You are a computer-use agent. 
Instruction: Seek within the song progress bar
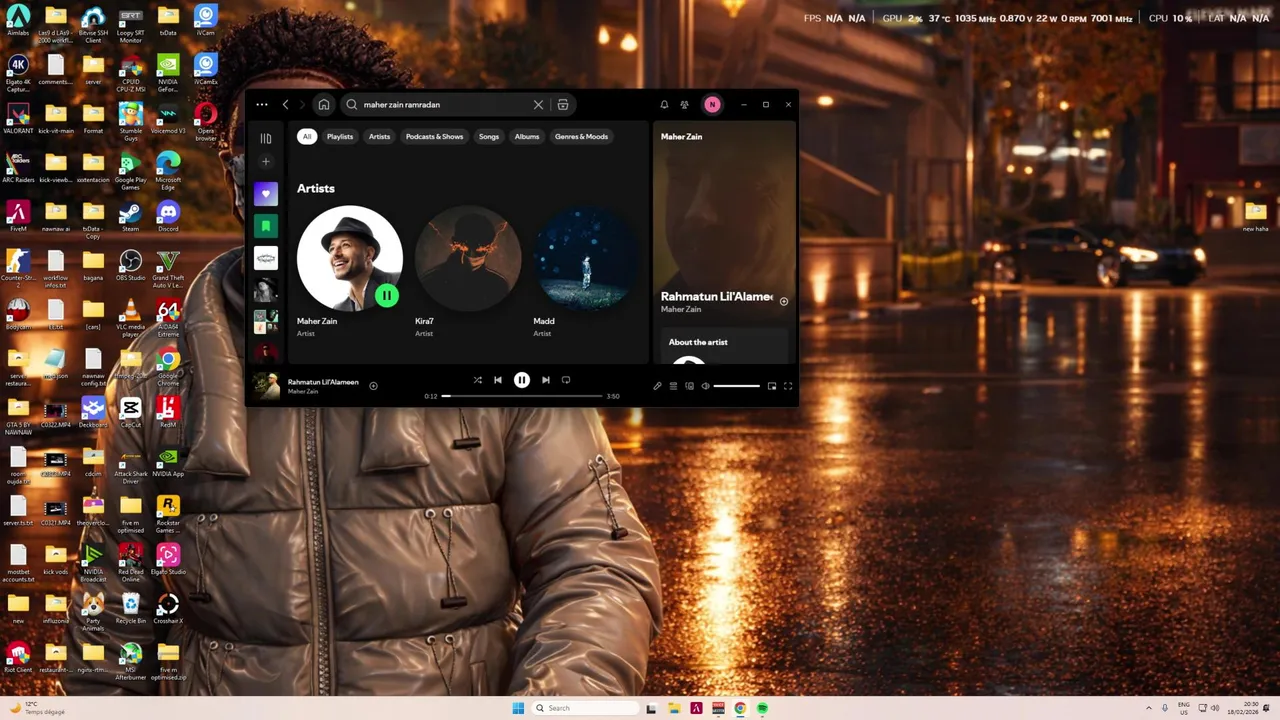[x=523, y=396]
